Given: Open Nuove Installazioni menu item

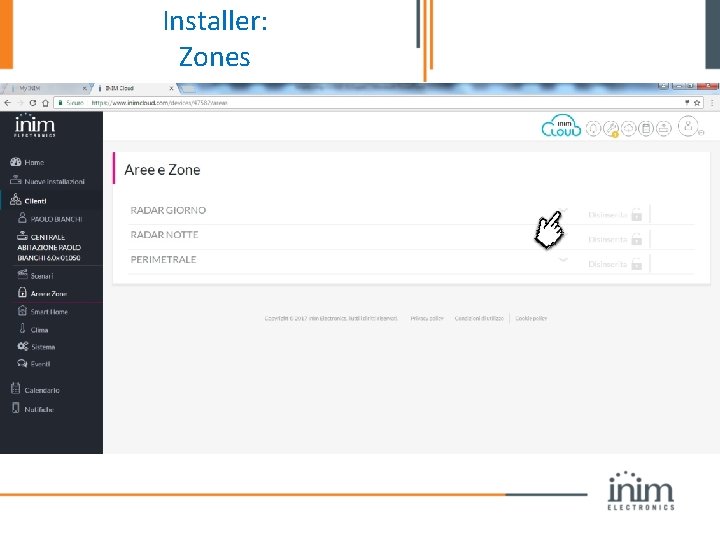Looking at the screenshot, I should point(54,182).
